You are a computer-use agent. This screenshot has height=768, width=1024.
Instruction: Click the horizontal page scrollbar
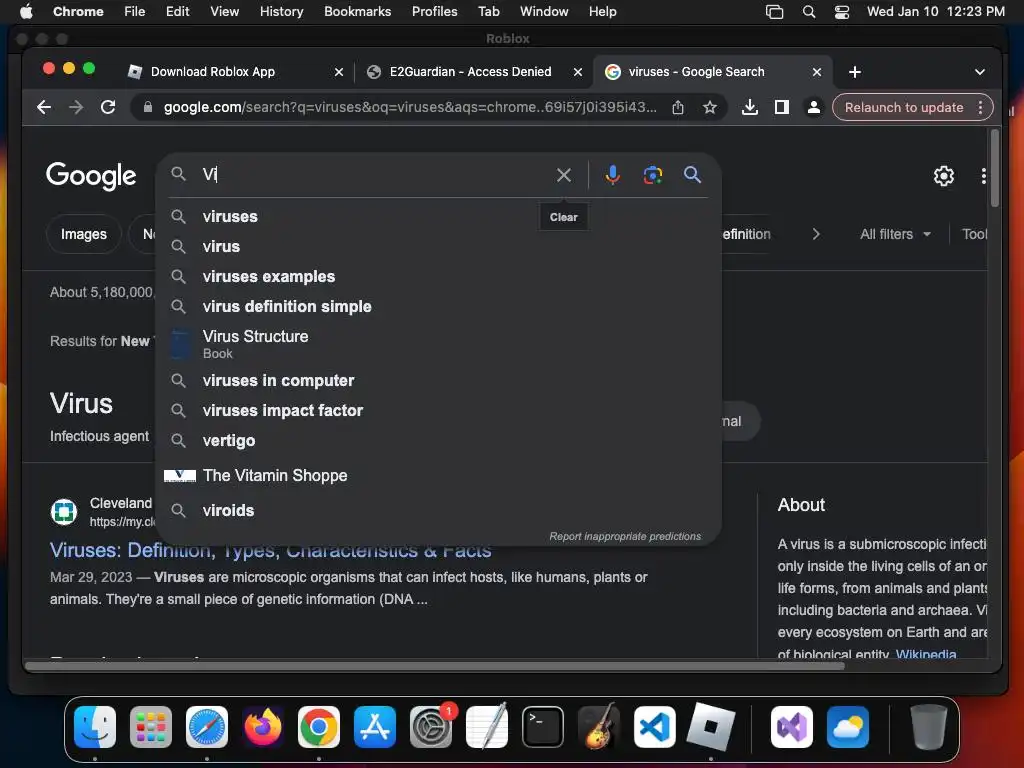click(x=434, y=666)
